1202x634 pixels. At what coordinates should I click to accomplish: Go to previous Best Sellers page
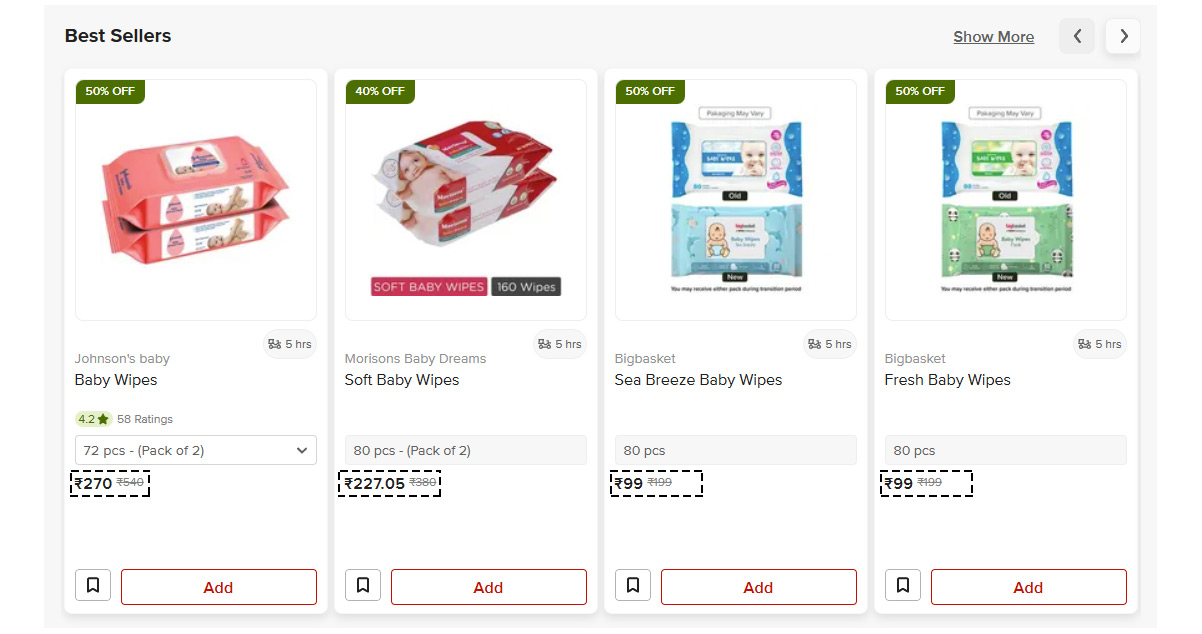pyautogui.click(x=1077, y=37)
